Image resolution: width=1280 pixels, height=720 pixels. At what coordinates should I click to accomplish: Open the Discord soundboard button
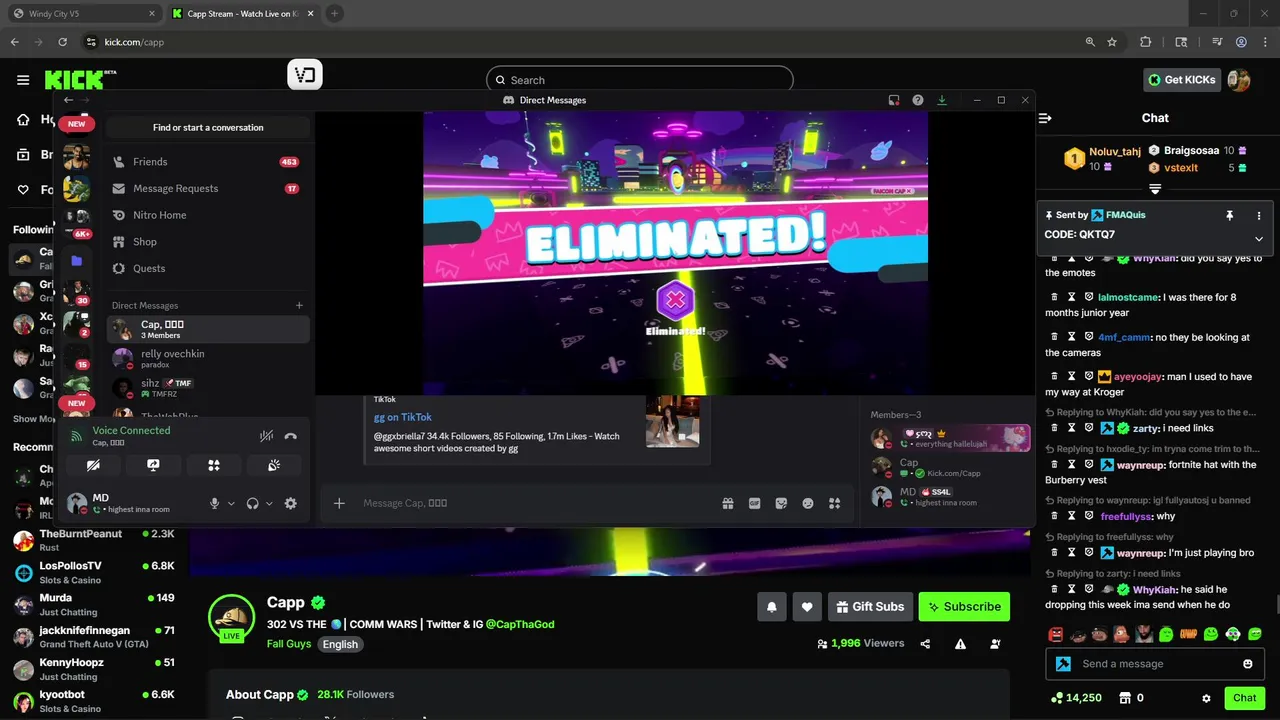[273, 465]
